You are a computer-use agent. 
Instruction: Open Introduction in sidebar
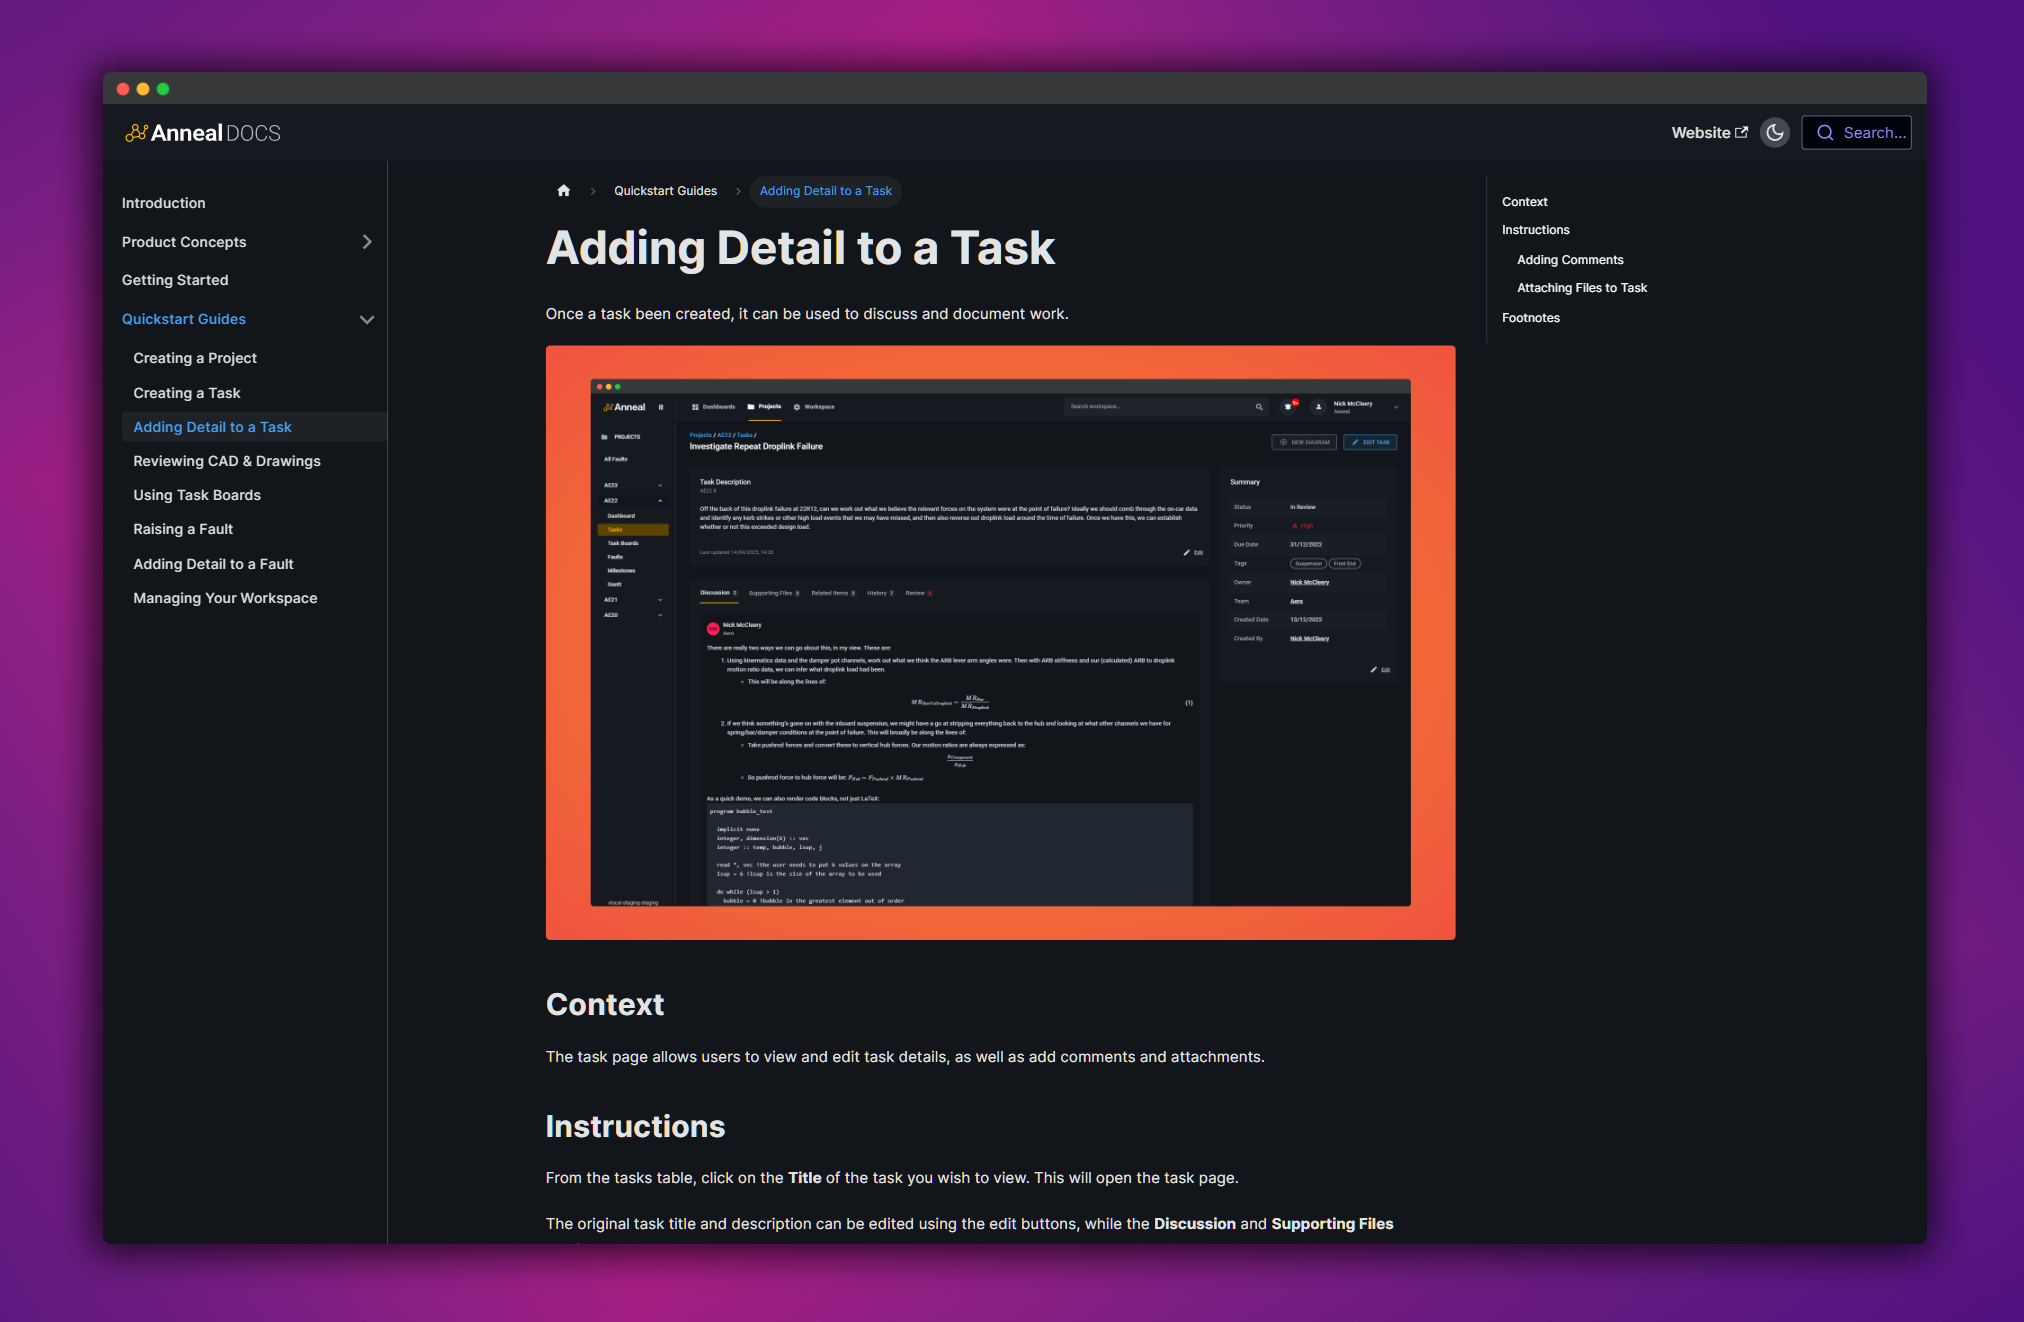coord(163,203)
